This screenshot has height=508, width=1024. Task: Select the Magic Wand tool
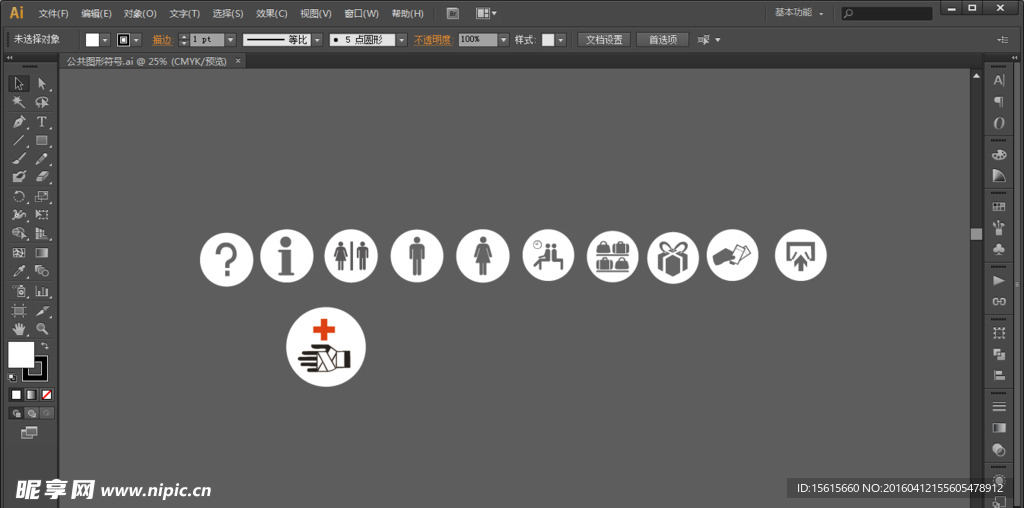(x=19, y=103)
